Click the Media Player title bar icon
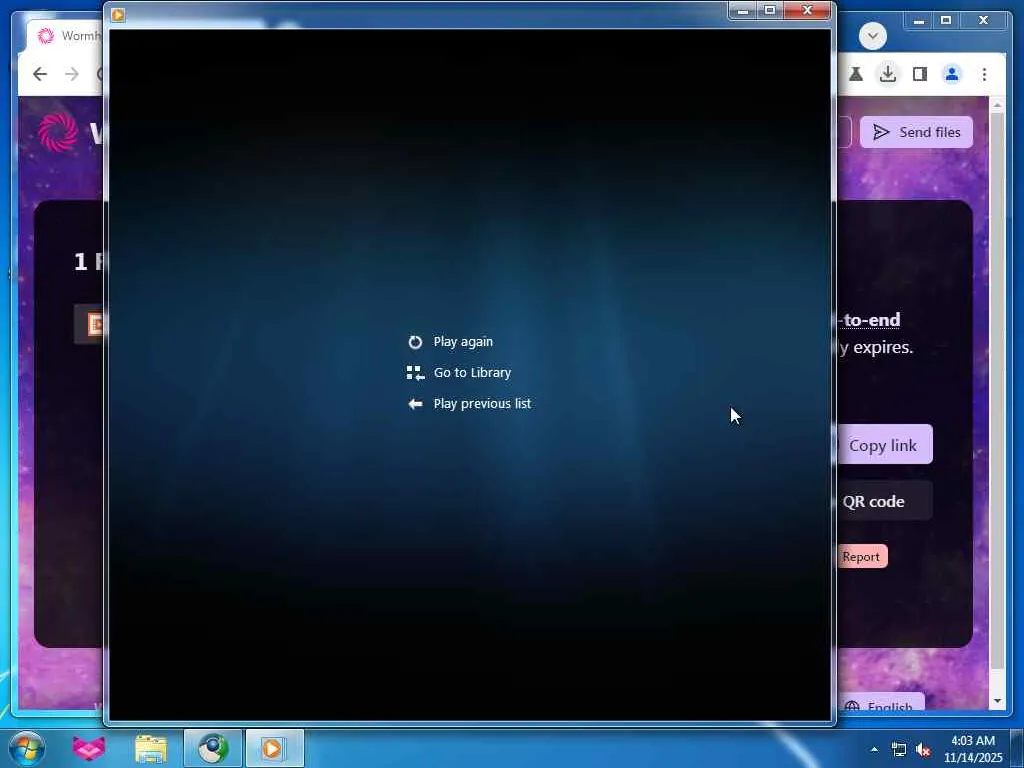The height and width of the screenshot is (768, 1024). pyautogui.click(x=118, y=14)
